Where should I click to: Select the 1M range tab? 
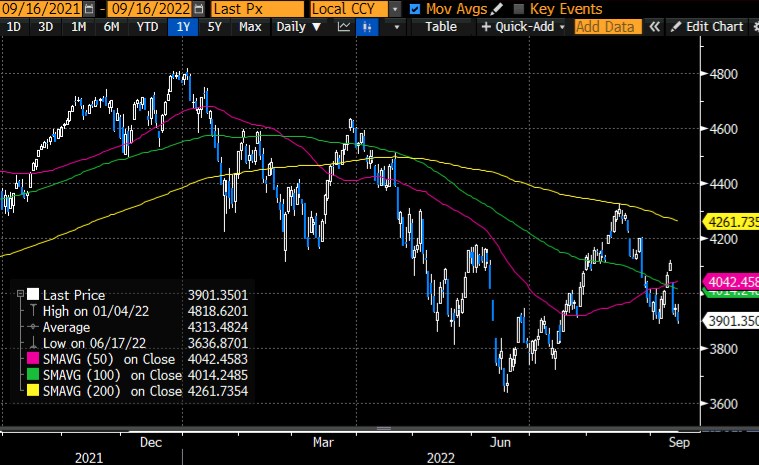point(78,27)
